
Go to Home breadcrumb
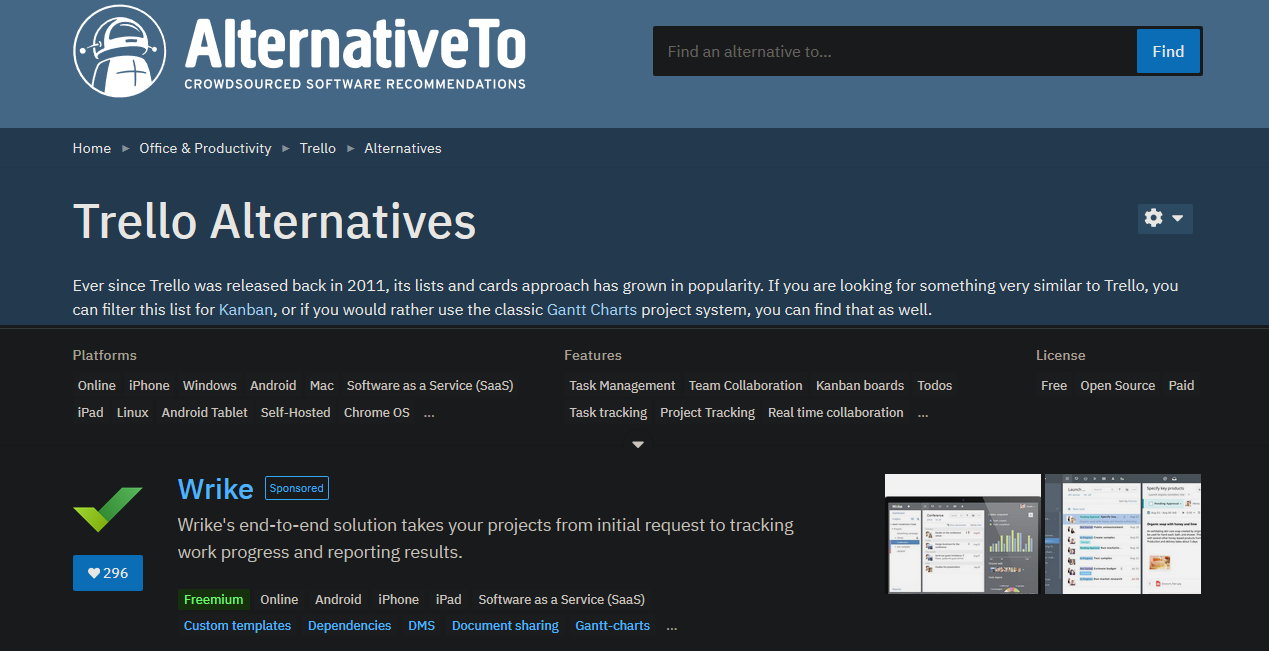92,148
